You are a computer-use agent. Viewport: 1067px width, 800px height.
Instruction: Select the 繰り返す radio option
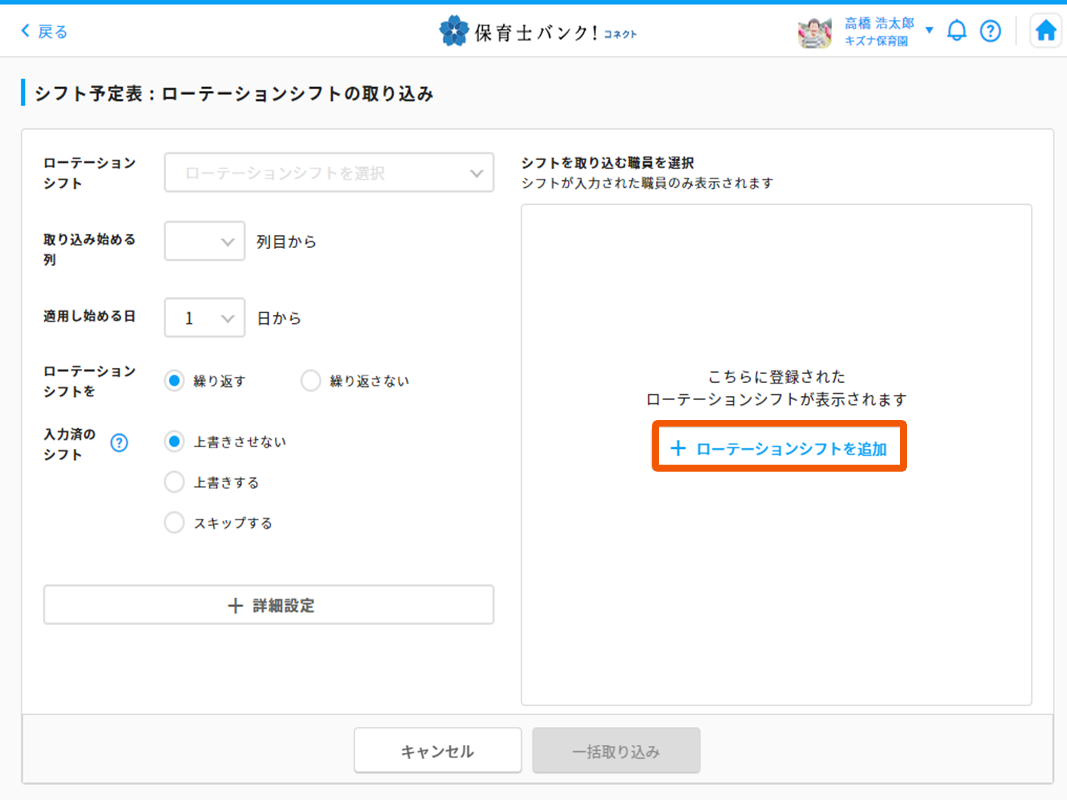[x=175, y=381]
